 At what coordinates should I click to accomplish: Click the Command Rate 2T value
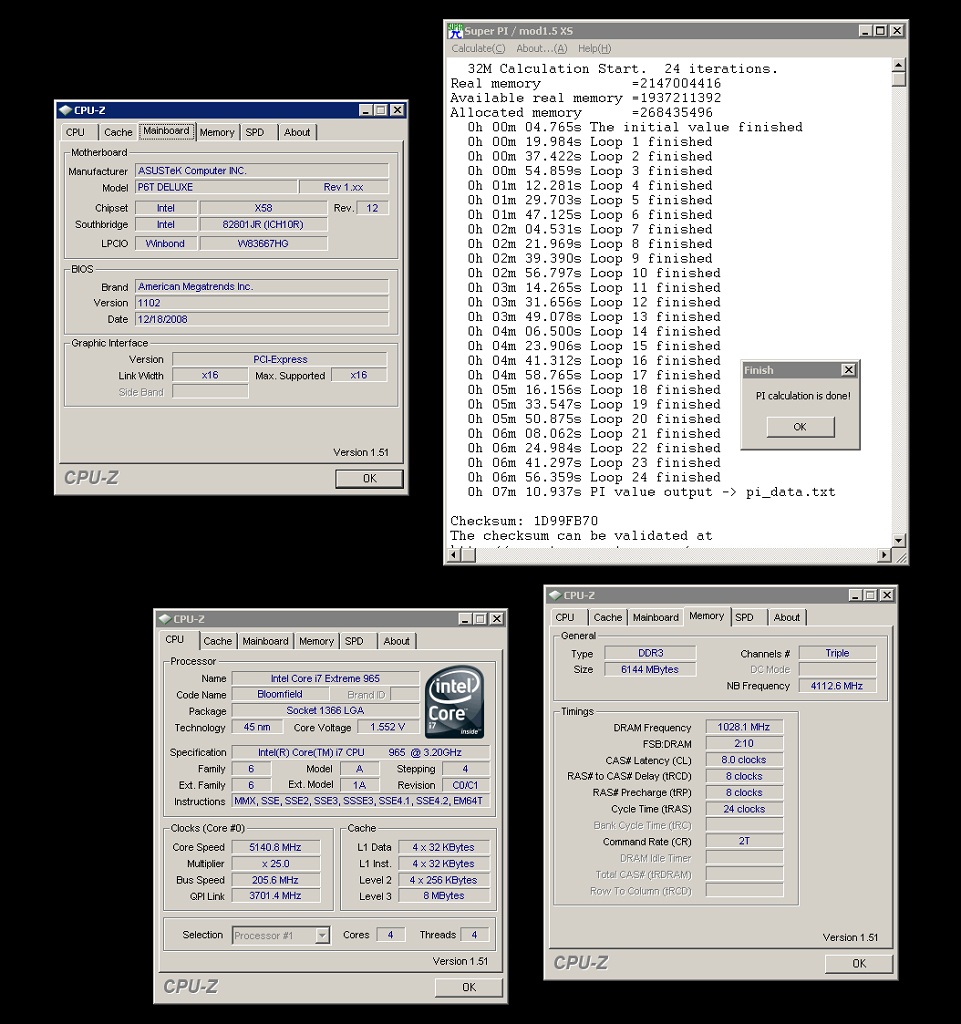click(744, 841)
